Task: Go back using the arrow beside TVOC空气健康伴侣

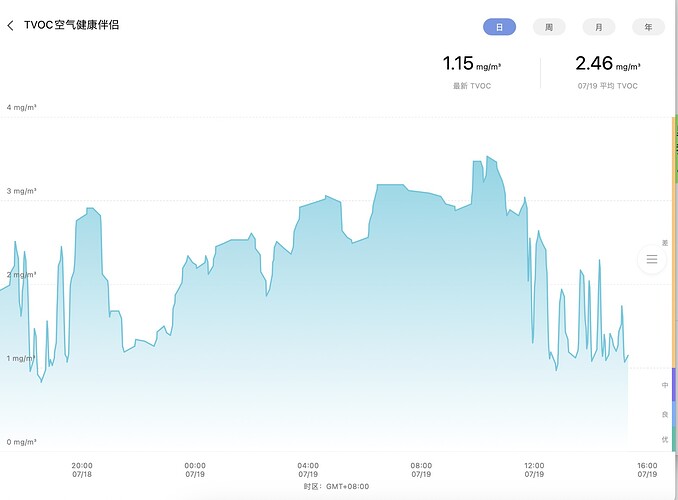Action: (10, 26)
